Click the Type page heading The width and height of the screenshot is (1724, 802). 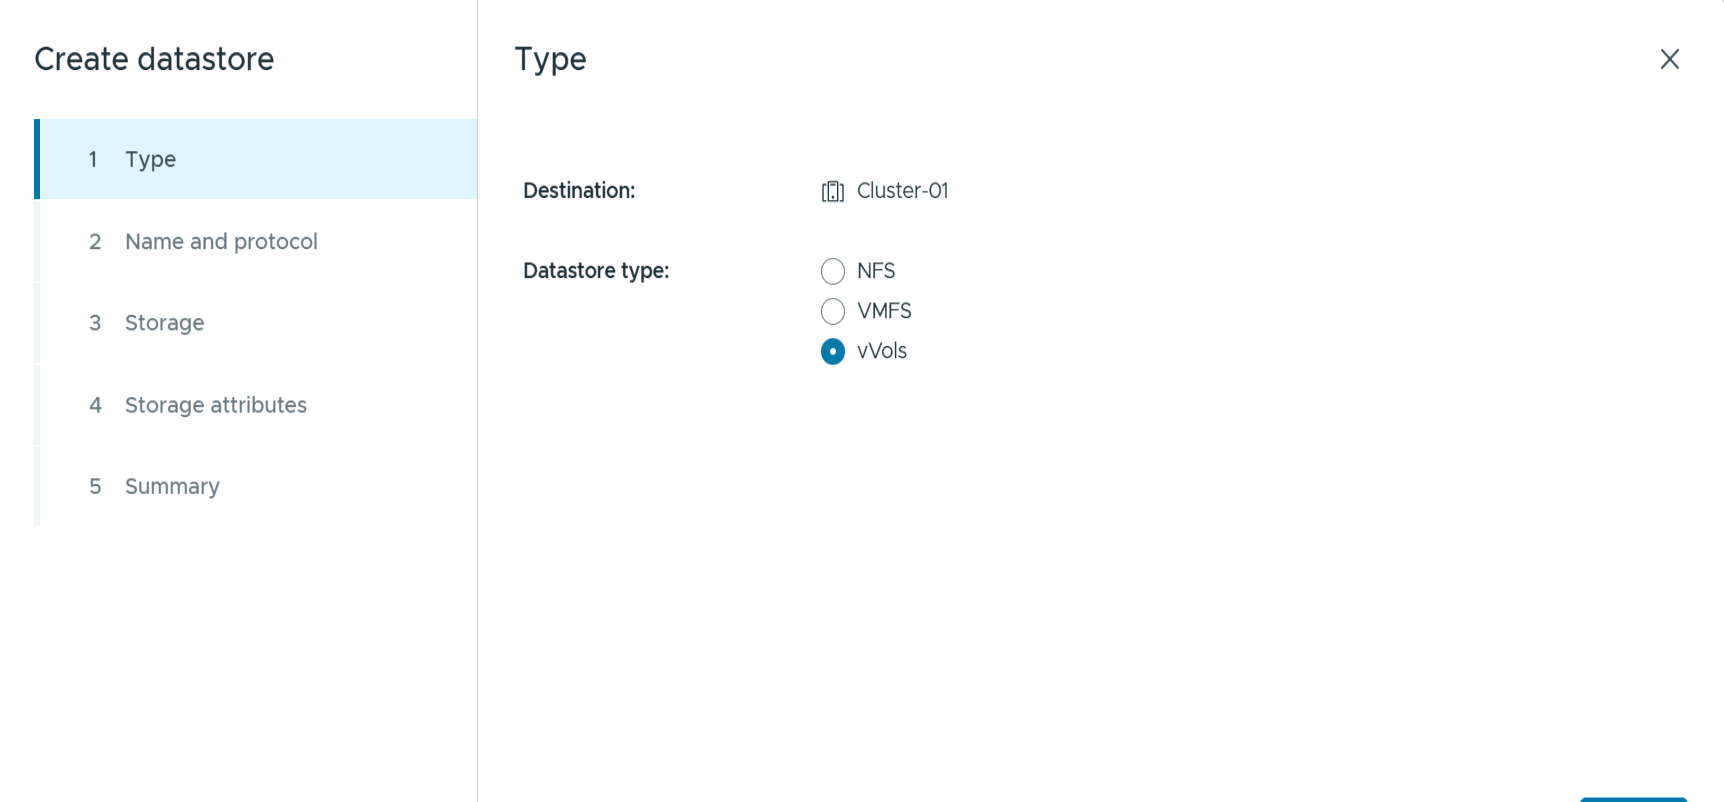coord(550,59)
